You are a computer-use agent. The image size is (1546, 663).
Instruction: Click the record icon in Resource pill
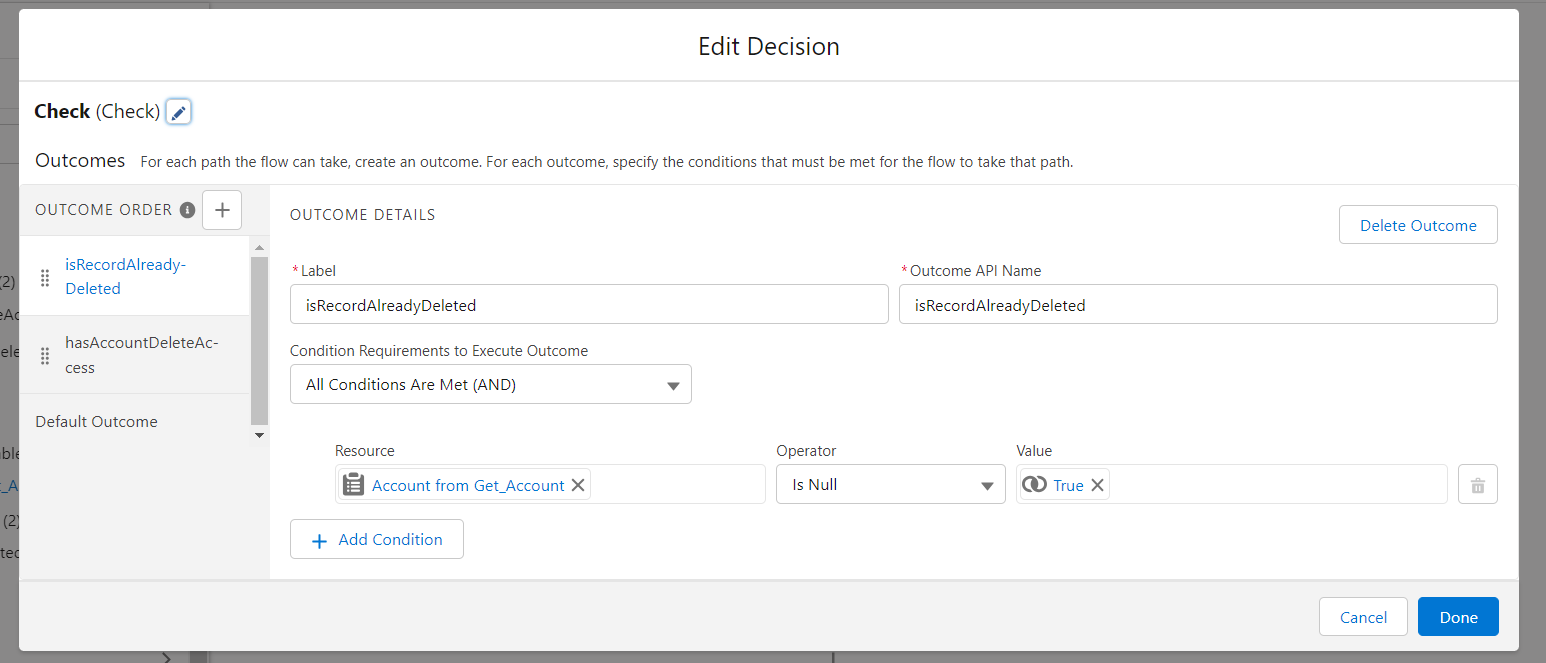coord(354,485)
